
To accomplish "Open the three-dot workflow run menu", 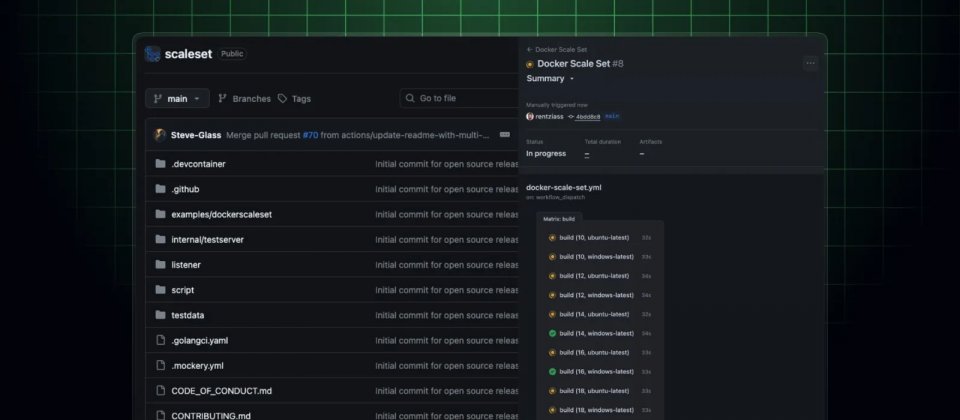I will 810,63.
